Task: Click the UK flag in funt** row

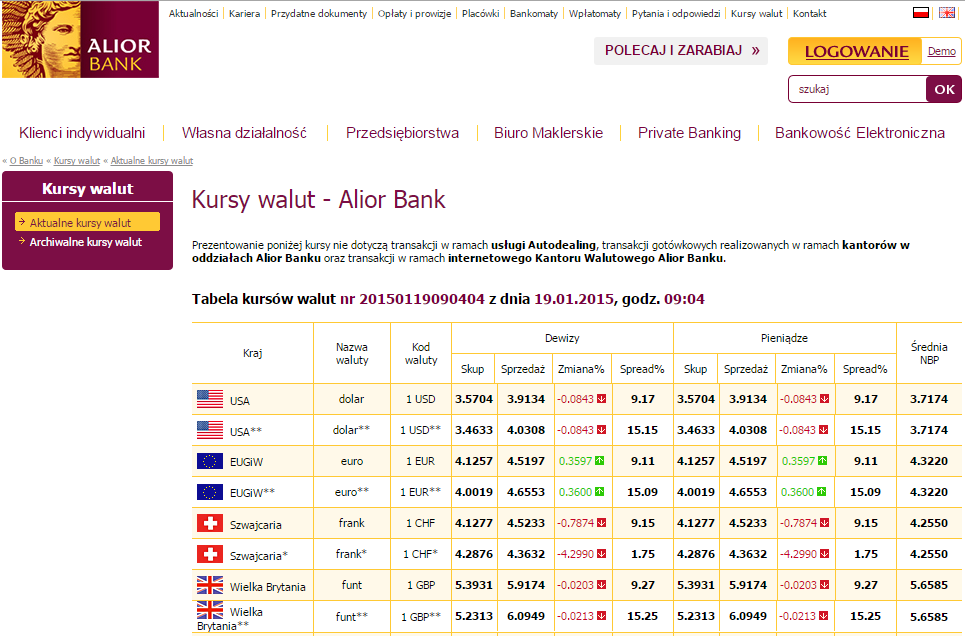Action: [210, 610]
